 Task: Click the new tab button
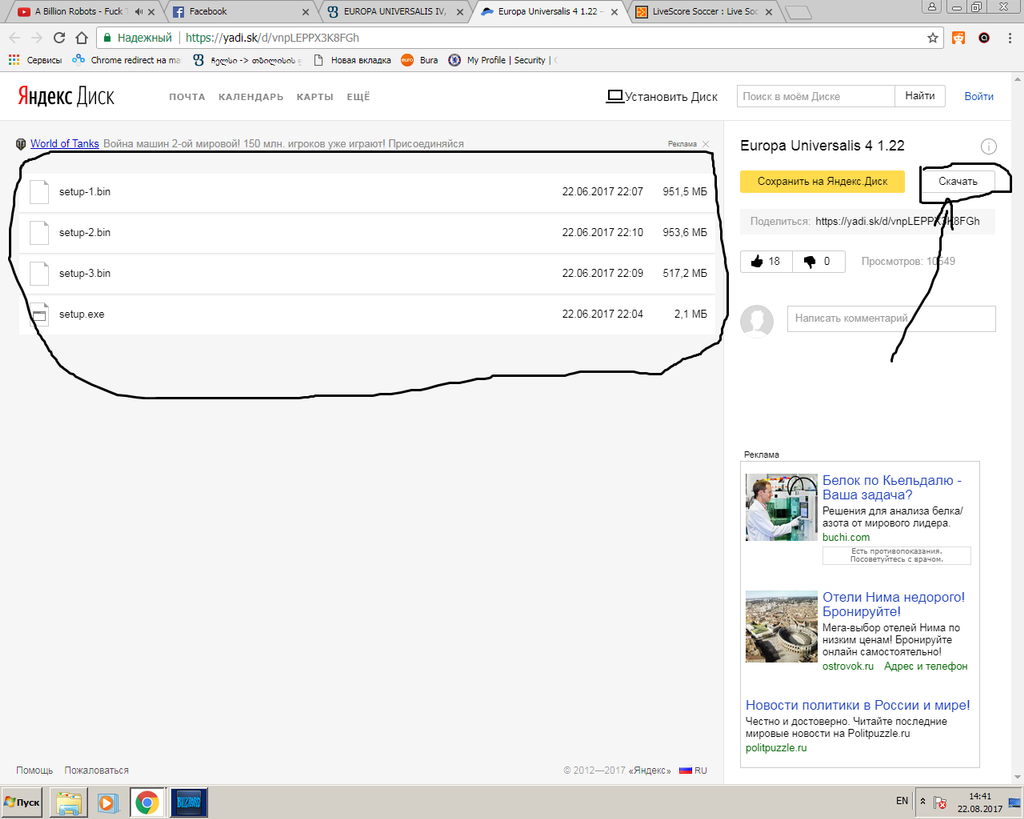click(797, 12)
